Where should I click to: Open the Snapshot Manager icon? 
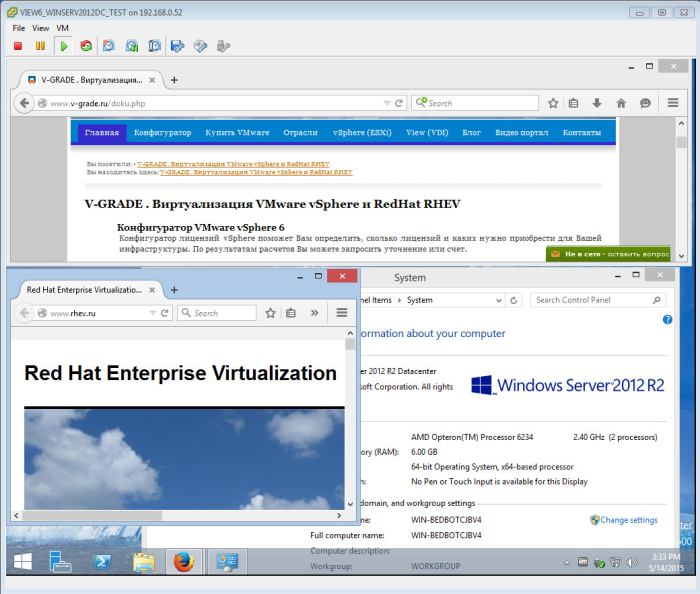[x=154, y=46]
